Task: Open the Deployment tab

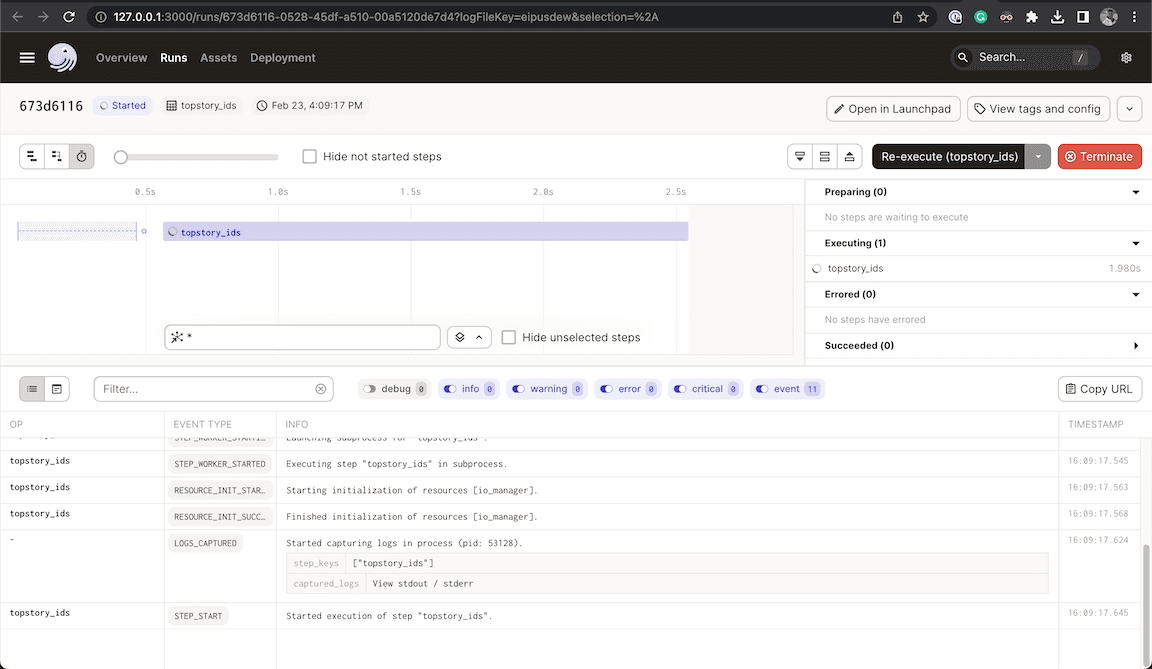Action: click(x=282, y=57)
